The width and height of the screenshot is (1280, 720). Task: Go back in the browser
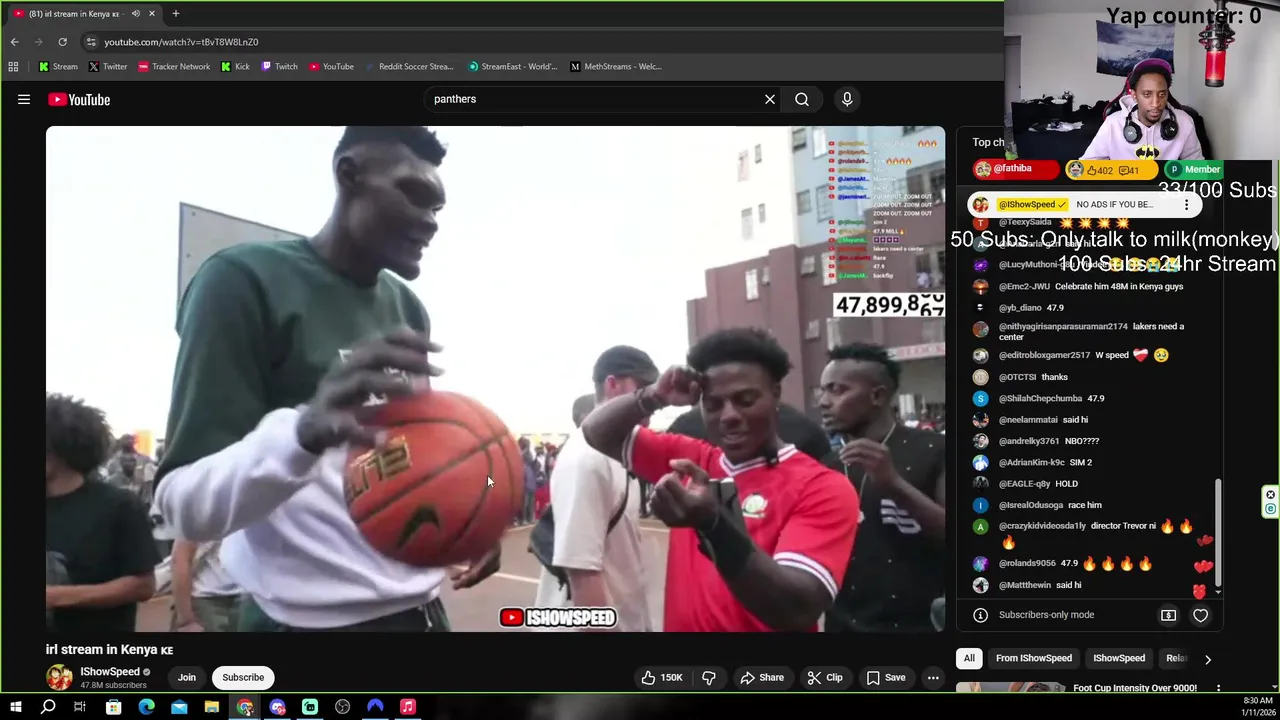(x=14, y=42)
